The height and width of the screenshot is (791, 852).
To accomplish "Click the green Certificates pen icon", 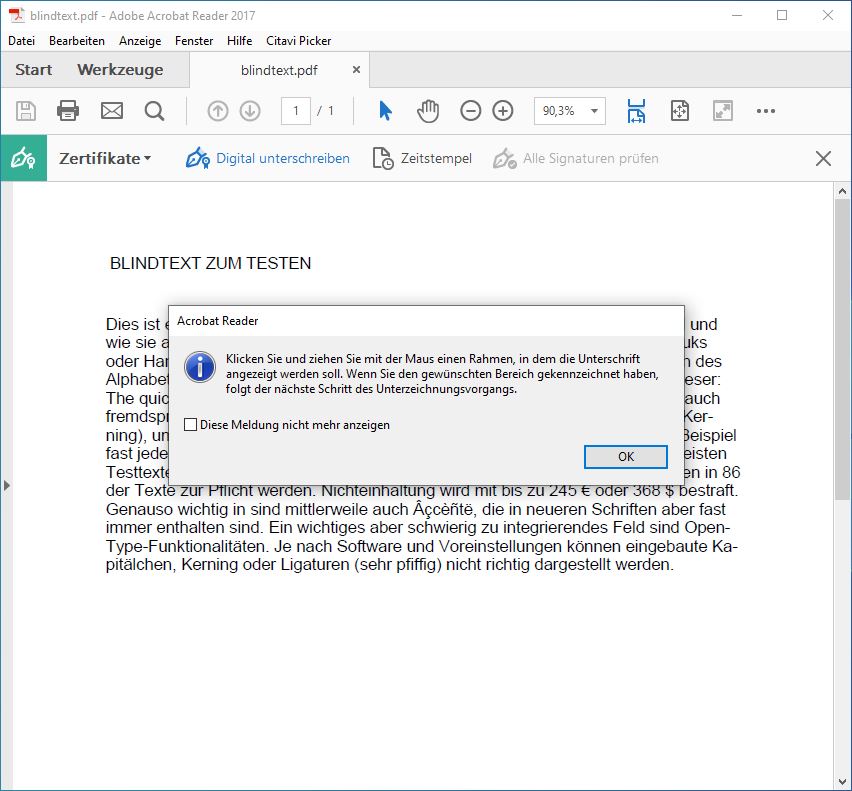I will (x=23, y=158).
